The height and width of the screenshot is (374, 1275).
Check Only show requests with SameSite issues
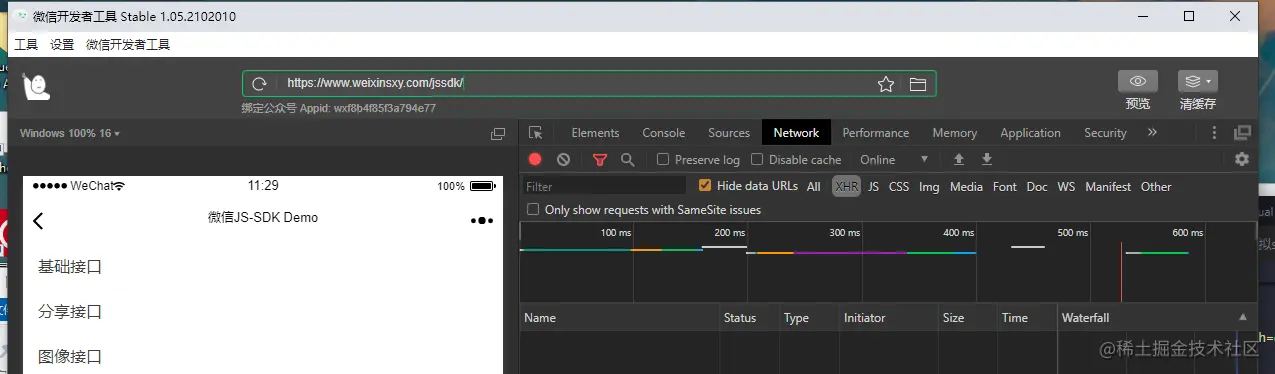(533, 210)
